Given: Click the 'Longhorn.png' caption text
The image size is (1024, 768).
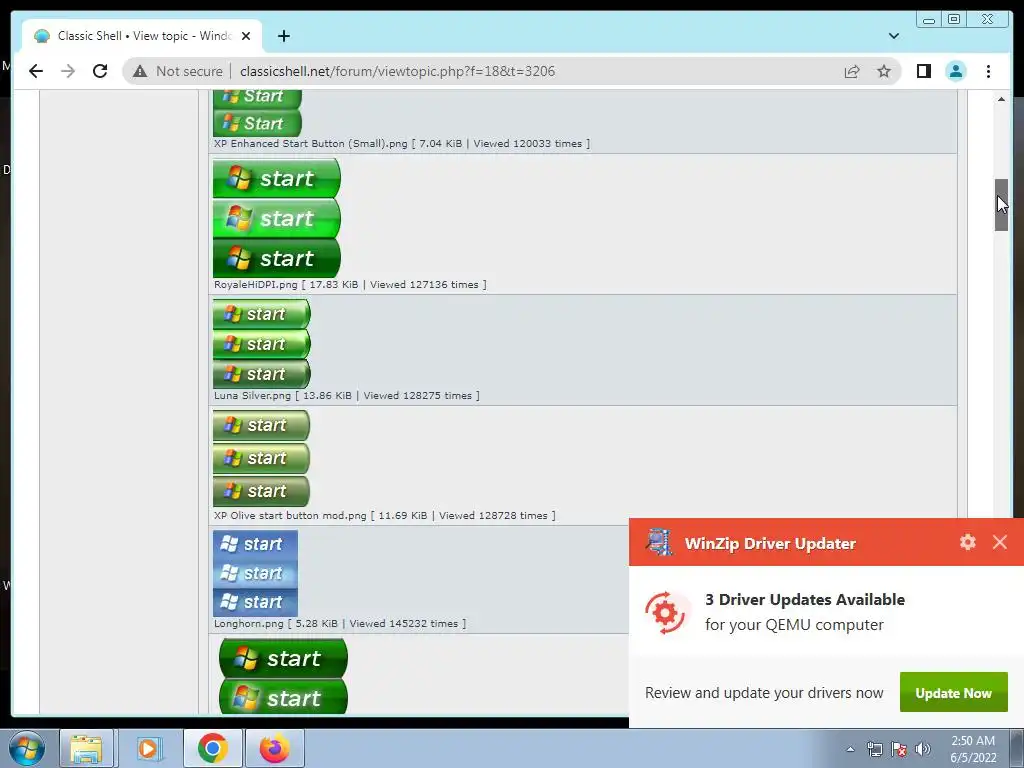Looking at the screenshot, I should point(249,624).
